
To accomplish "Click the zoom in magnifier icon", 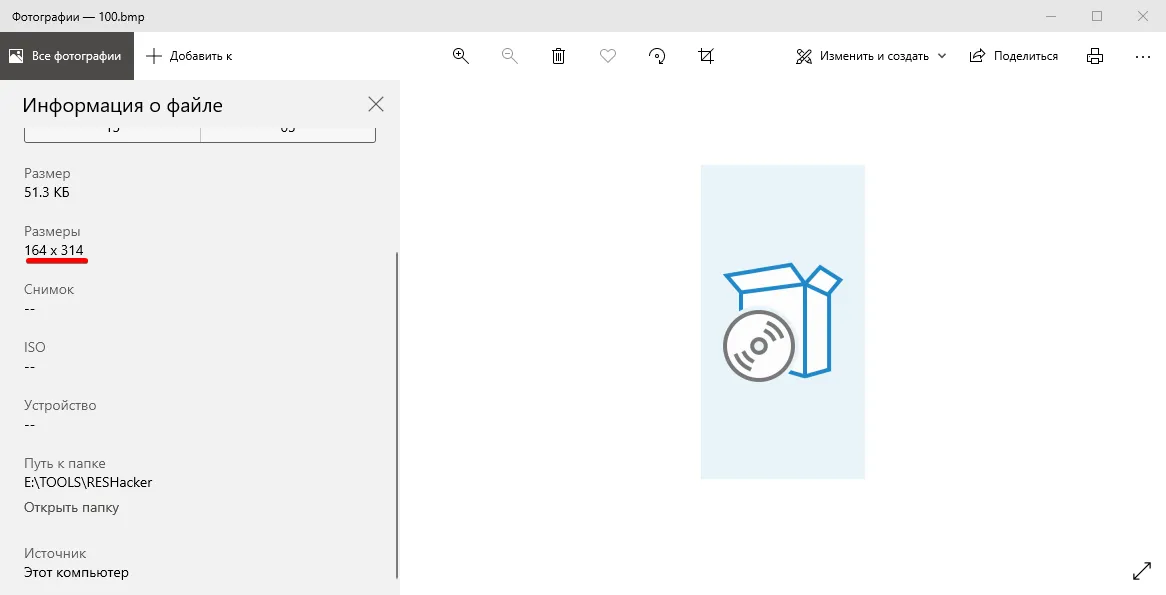I will (x=461, y=56).
